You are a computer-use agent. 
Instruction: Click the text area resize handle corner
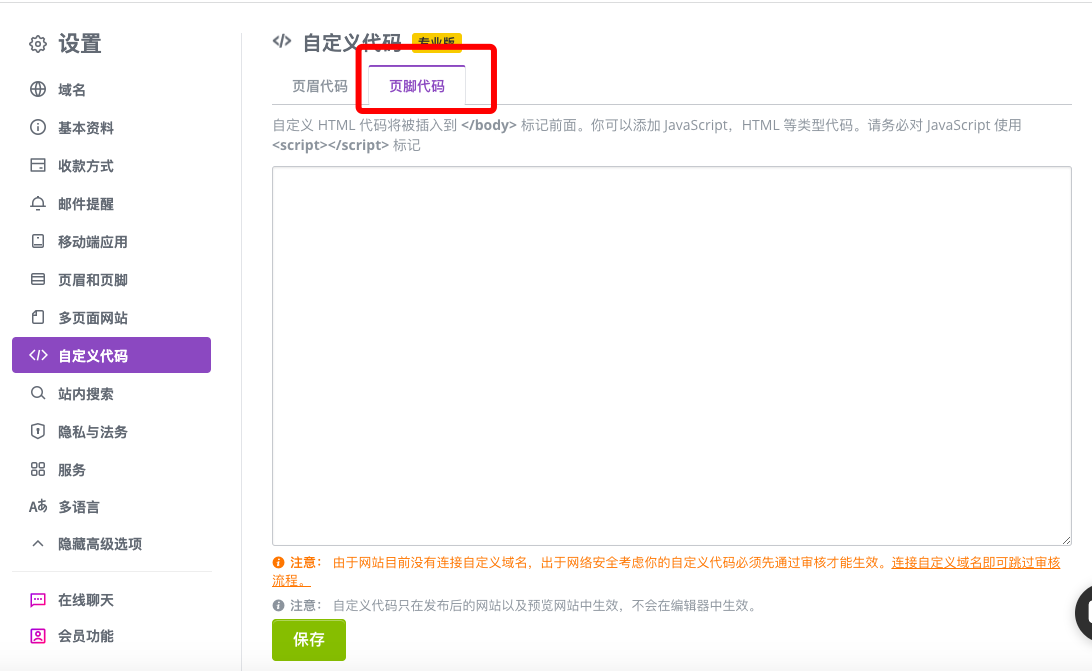click(x=1066, y=540)
